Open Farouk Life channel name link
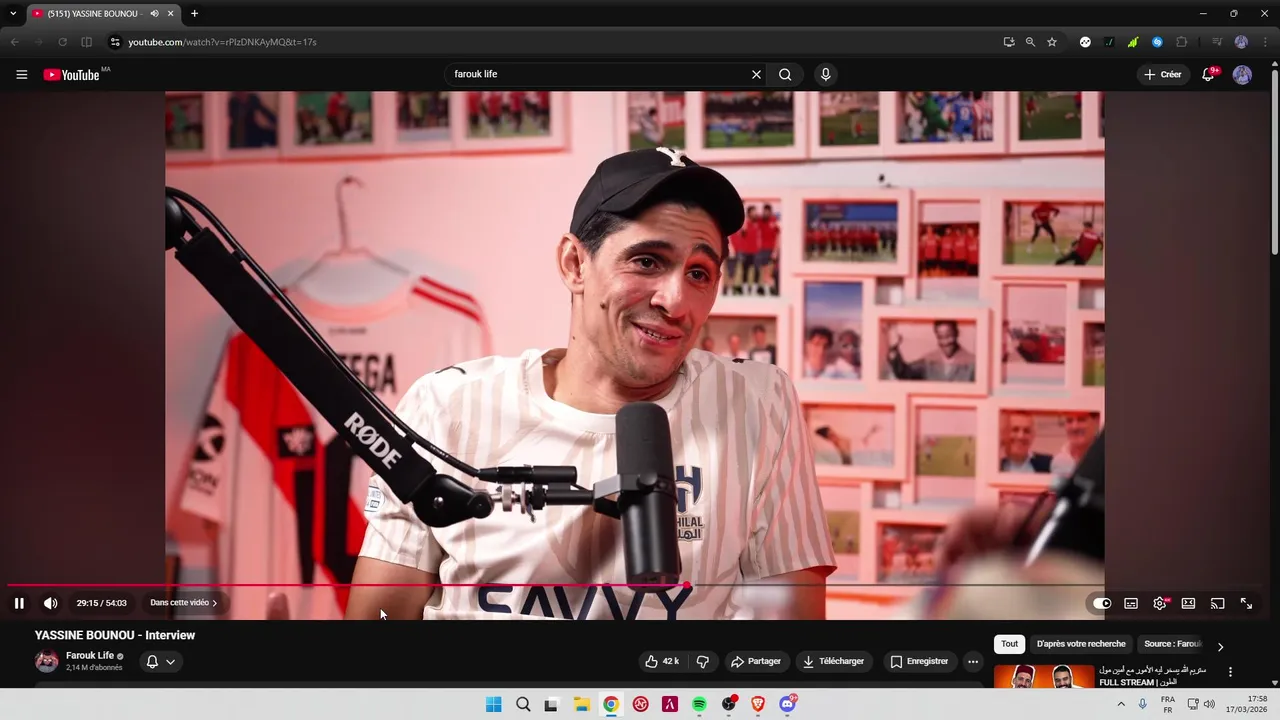This screenshot has height=720, width=1280. (x=90, y=656)
